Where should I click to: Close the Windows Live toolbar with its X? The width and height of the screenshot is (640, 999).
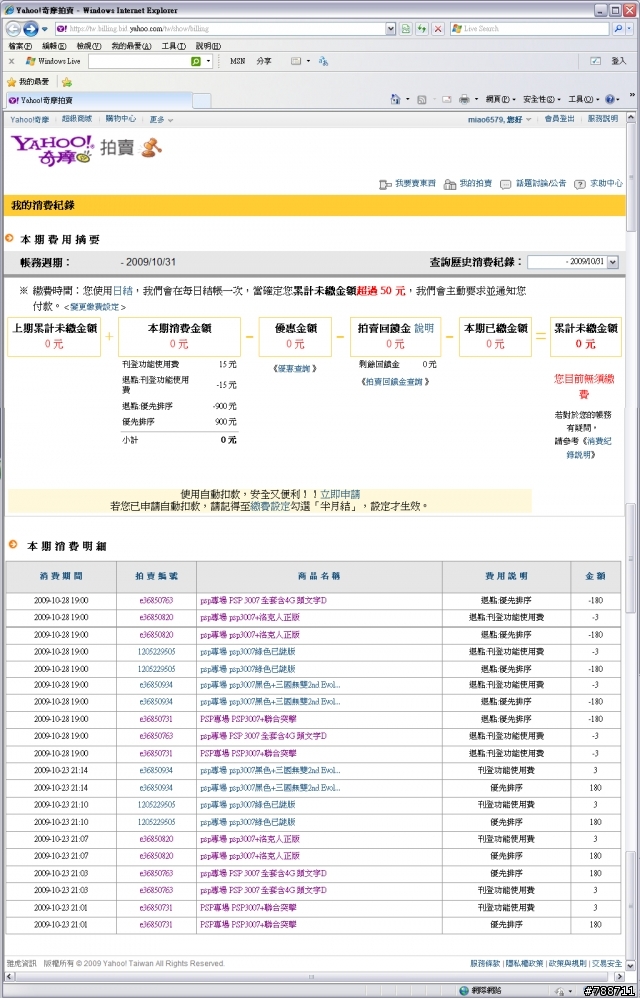click(x=11, y=61)
